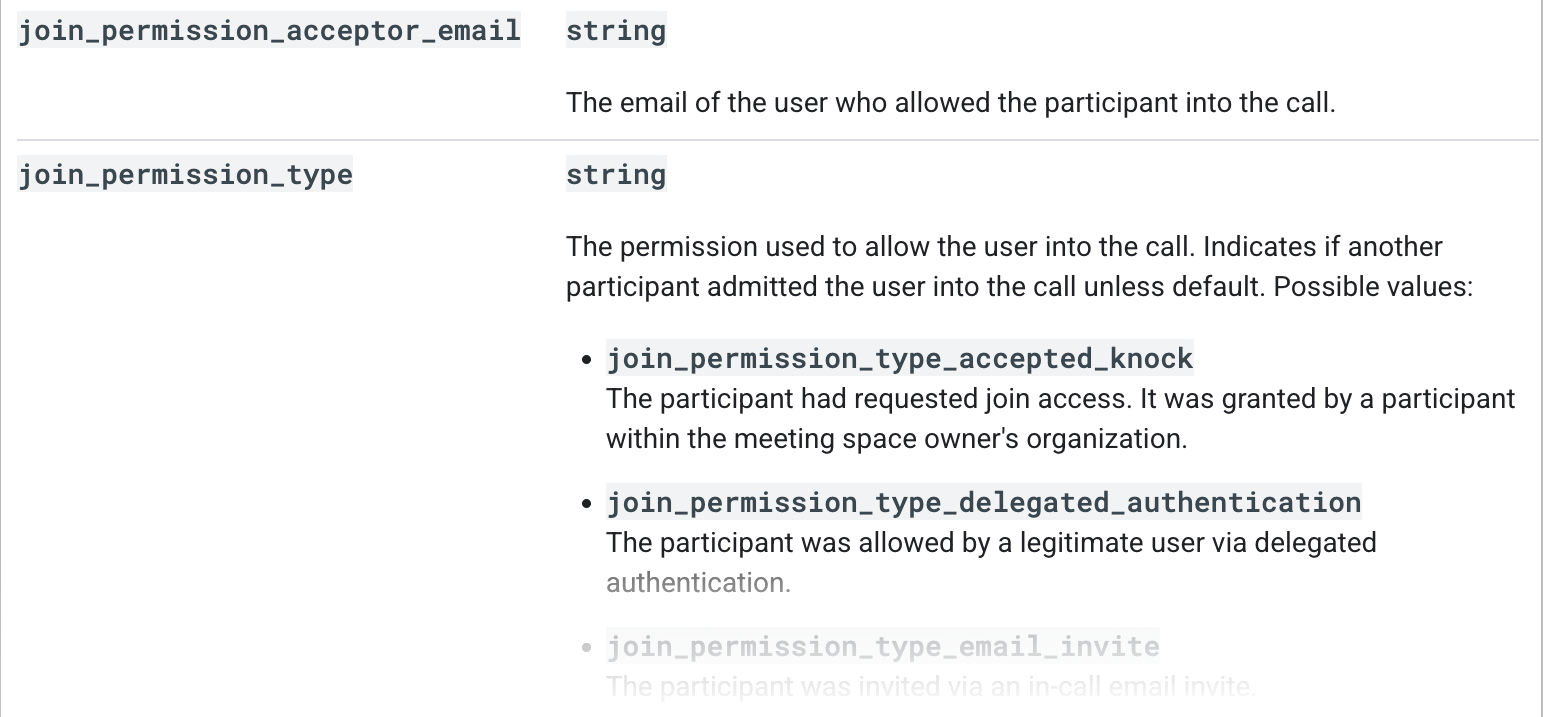The image size is (1543, 717).
Task: Click the join_permission_acceptor_email parameter name
Action: pos(269,31)
